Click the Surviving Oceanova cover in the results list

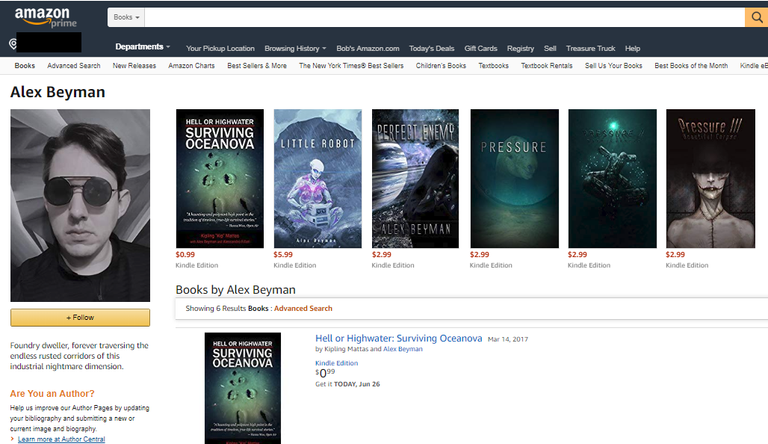point(243,388)
